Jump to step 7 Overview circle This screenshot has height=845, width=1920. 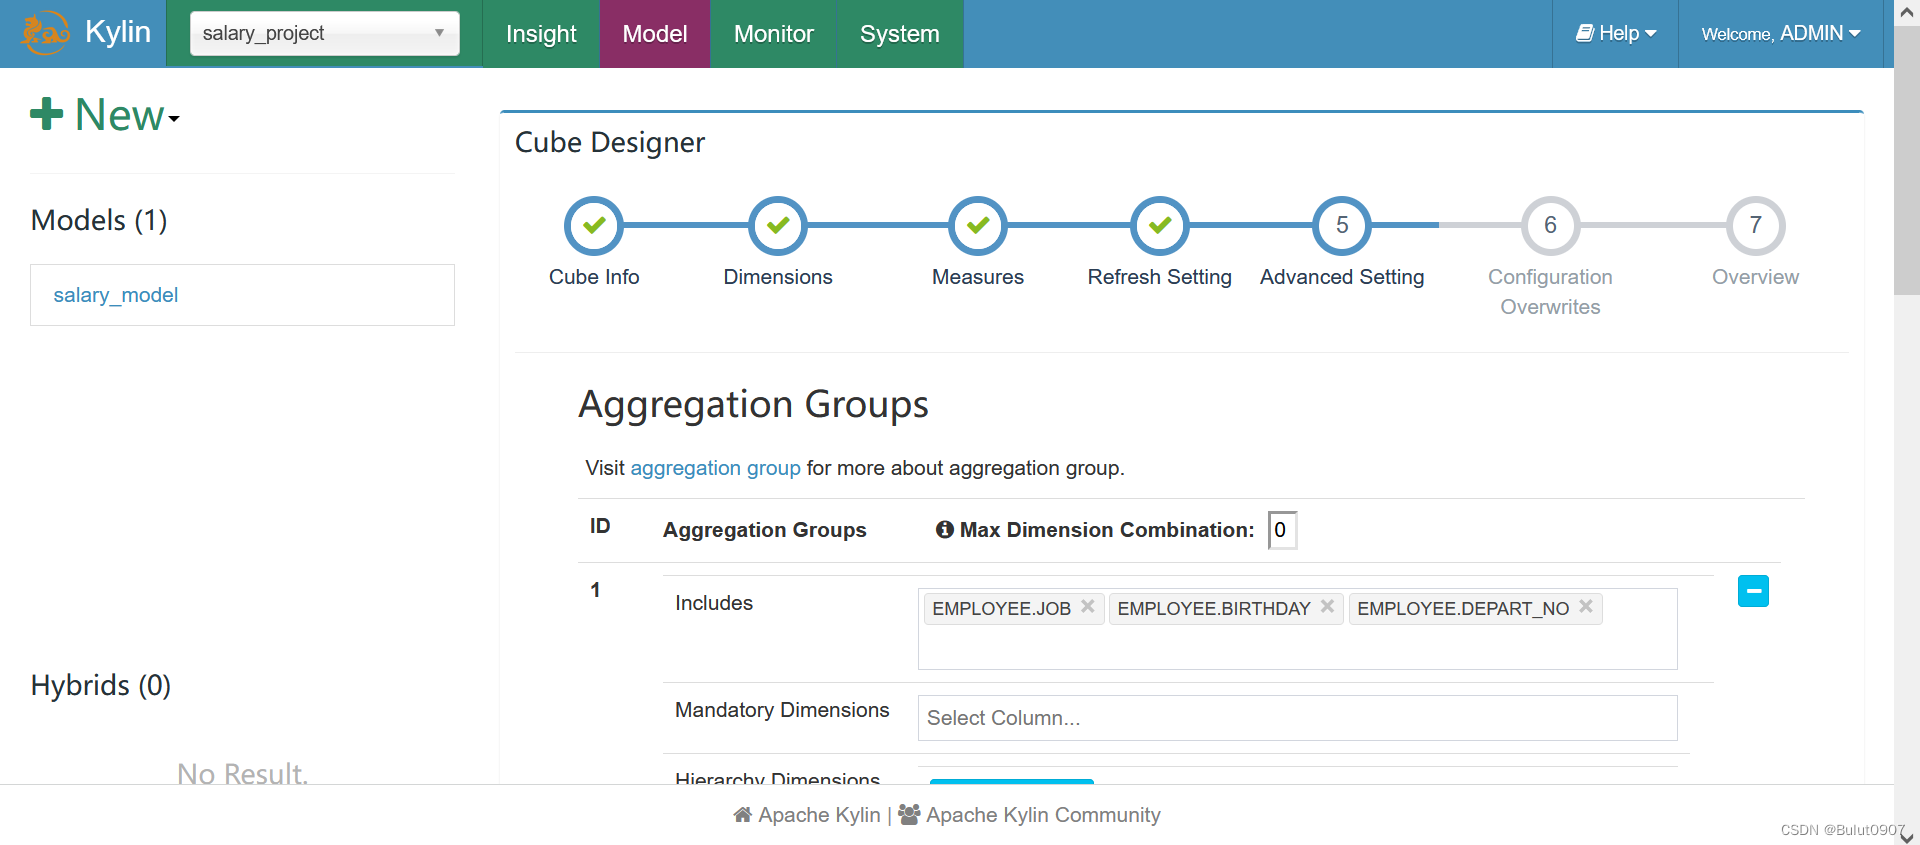pos(1755,226)
